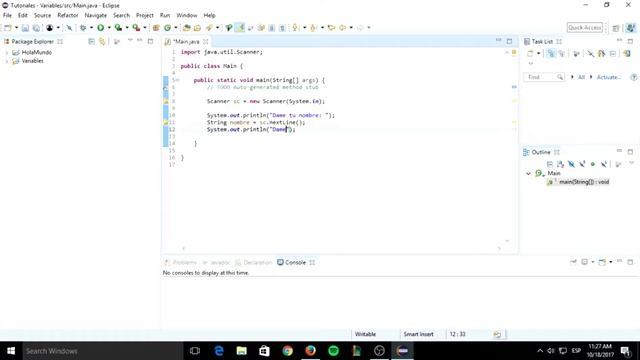Toggle Hide Non-Public Members in Outline

click(593, 164)
